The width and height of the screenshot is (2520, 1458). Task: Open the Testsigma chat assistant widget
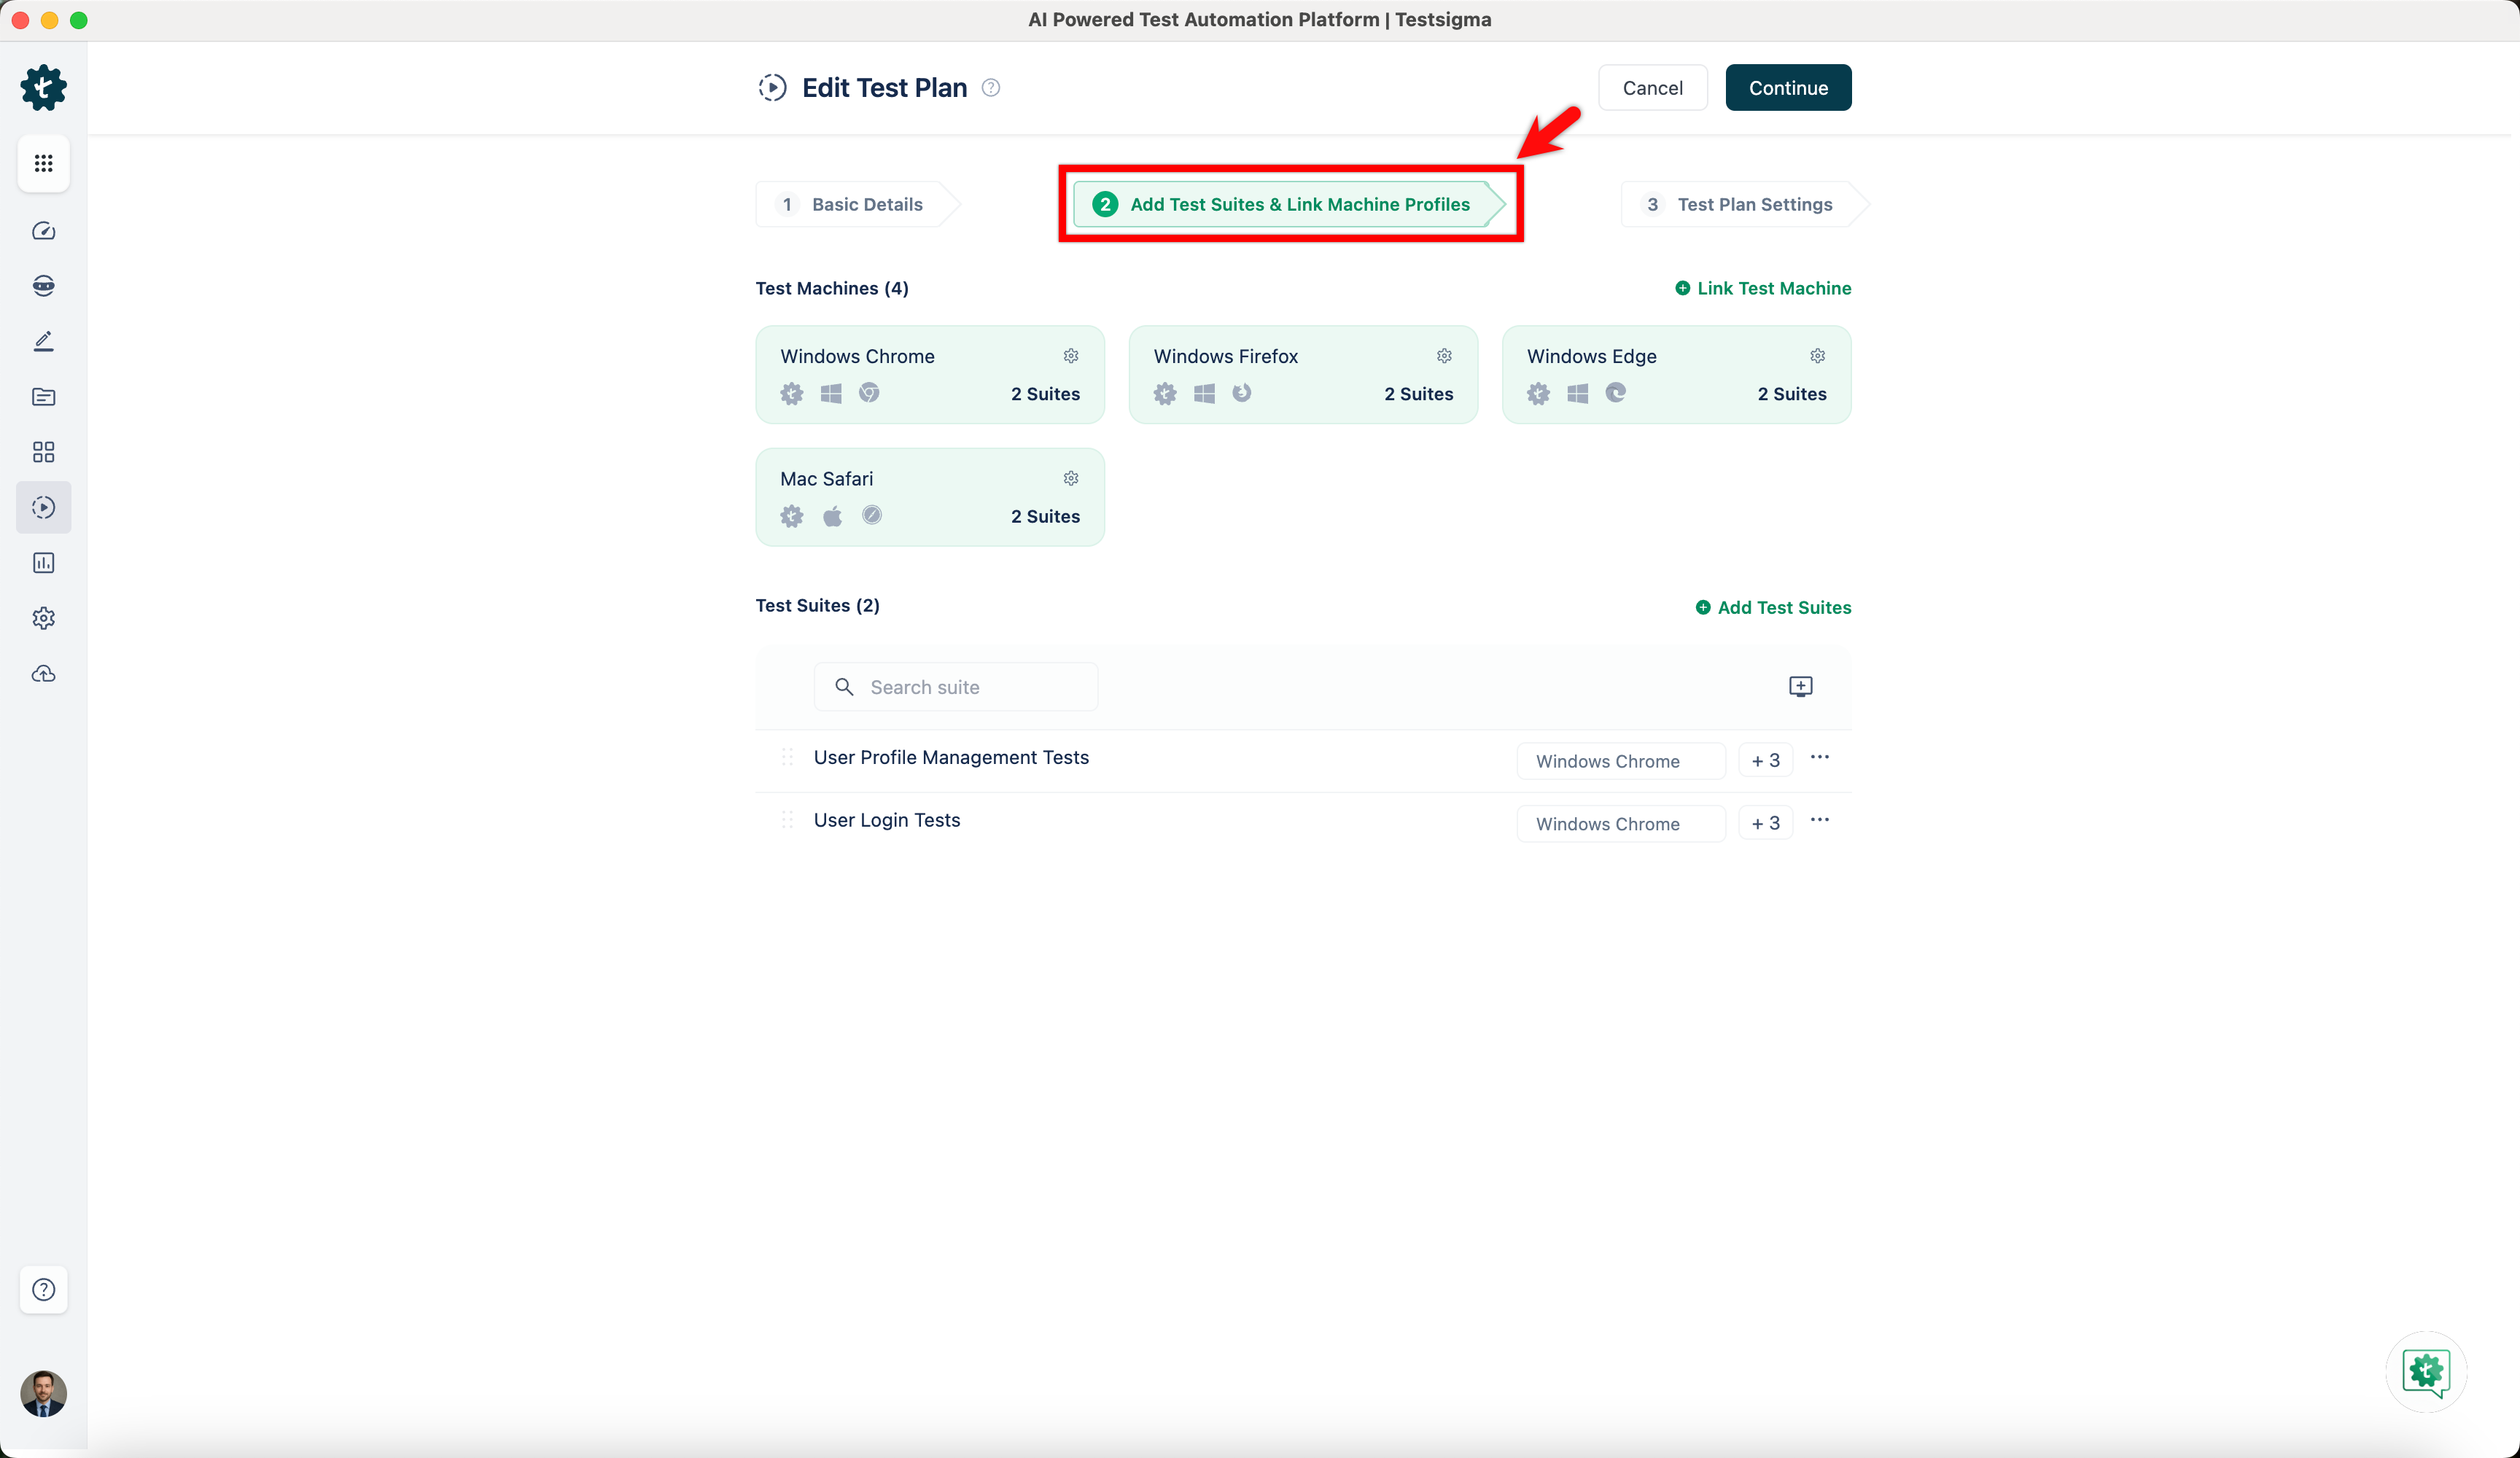point(2426,1371)
